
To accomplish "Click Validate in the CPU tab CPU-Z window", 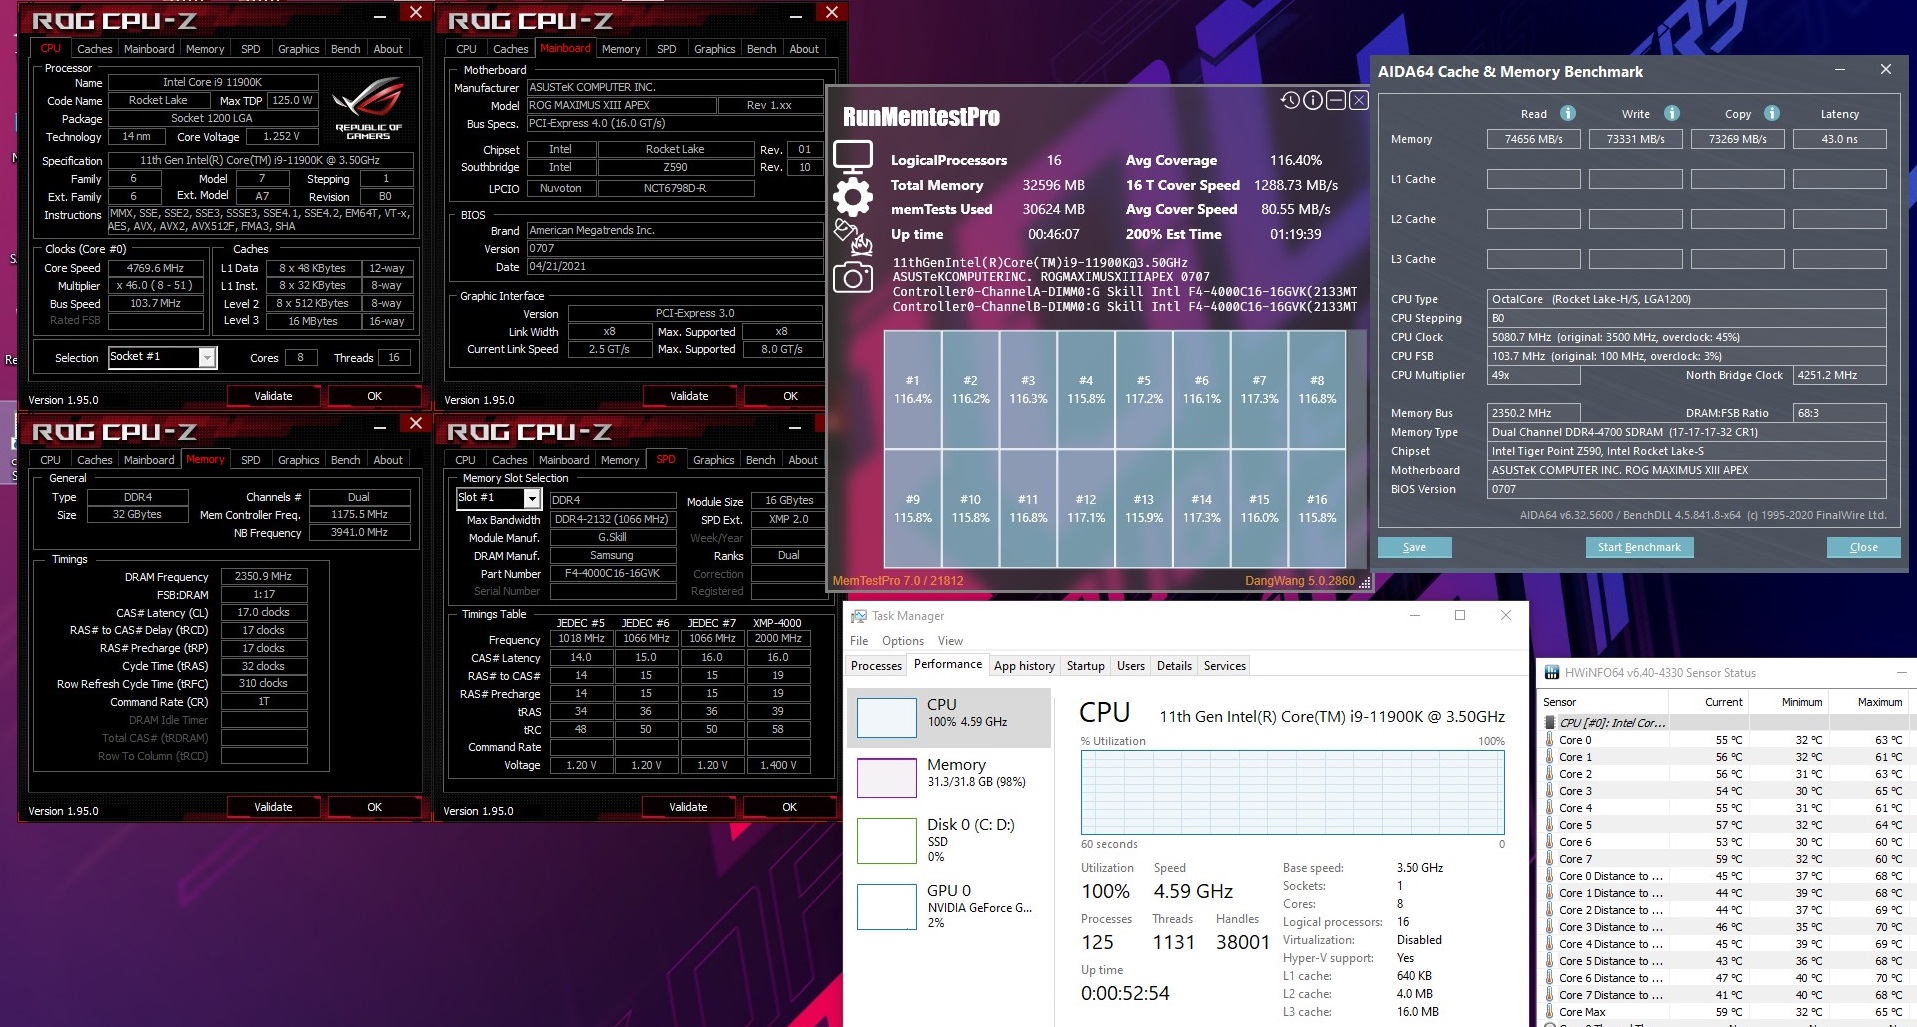I will (273, 396).
